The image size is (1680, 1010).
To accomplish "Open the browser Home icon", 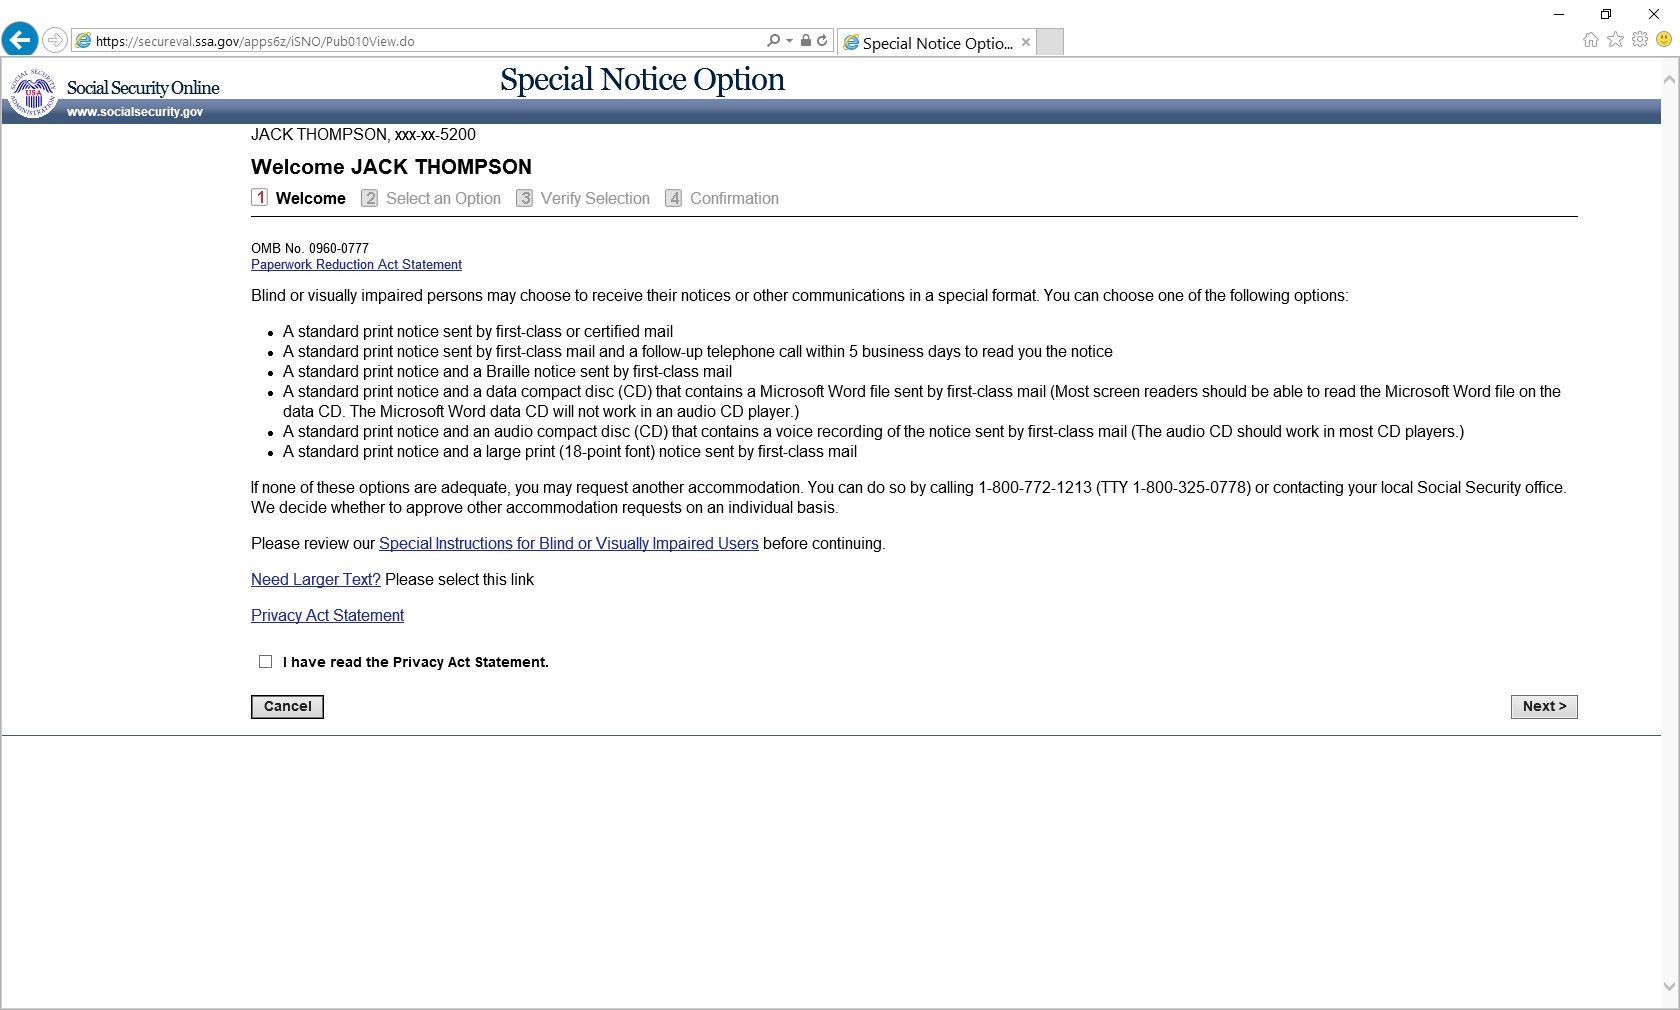I will [x=1591, y=40].
